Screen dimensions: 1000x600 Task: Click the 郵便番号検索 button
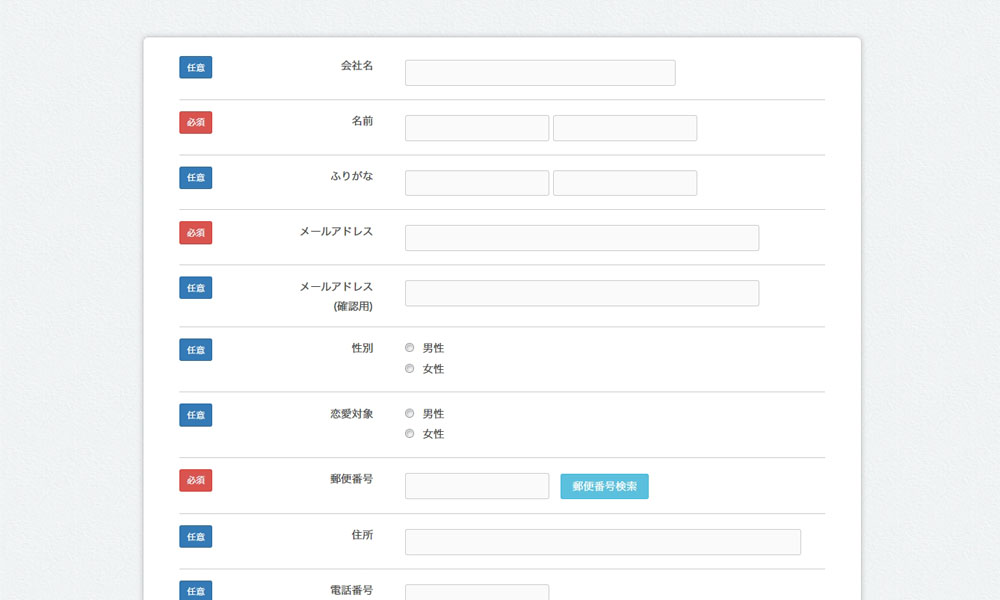(x=605, y=487)
